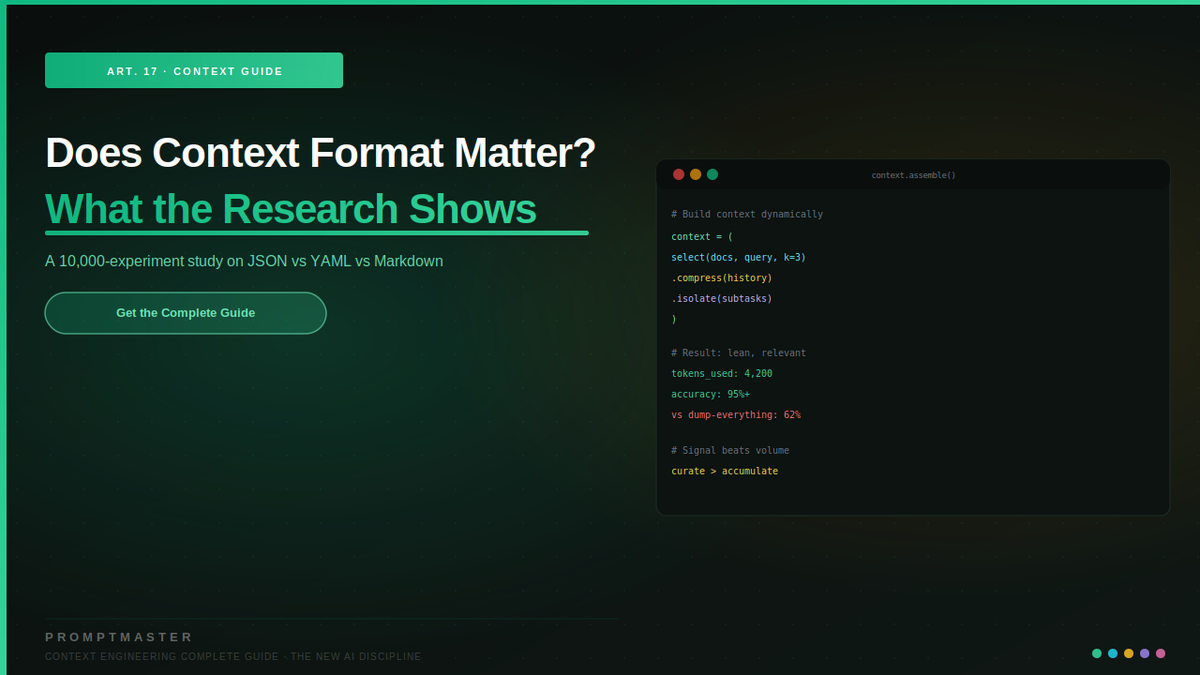Click the comment line Build context dynamically
1200x675 pixels.
coord(747,214)
